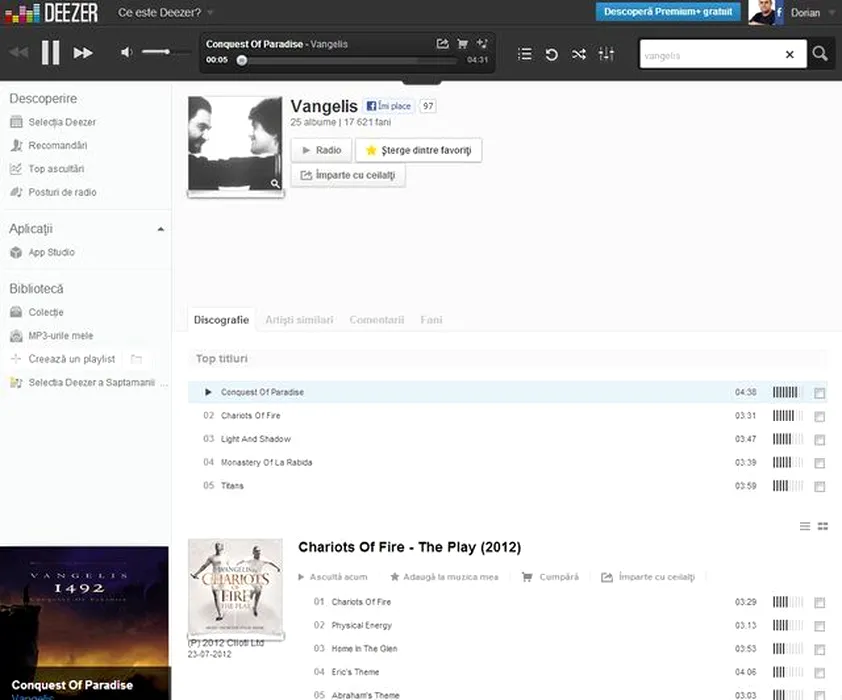
Task: Select Monastery Of La Rabida track
Action: point(507,462)
